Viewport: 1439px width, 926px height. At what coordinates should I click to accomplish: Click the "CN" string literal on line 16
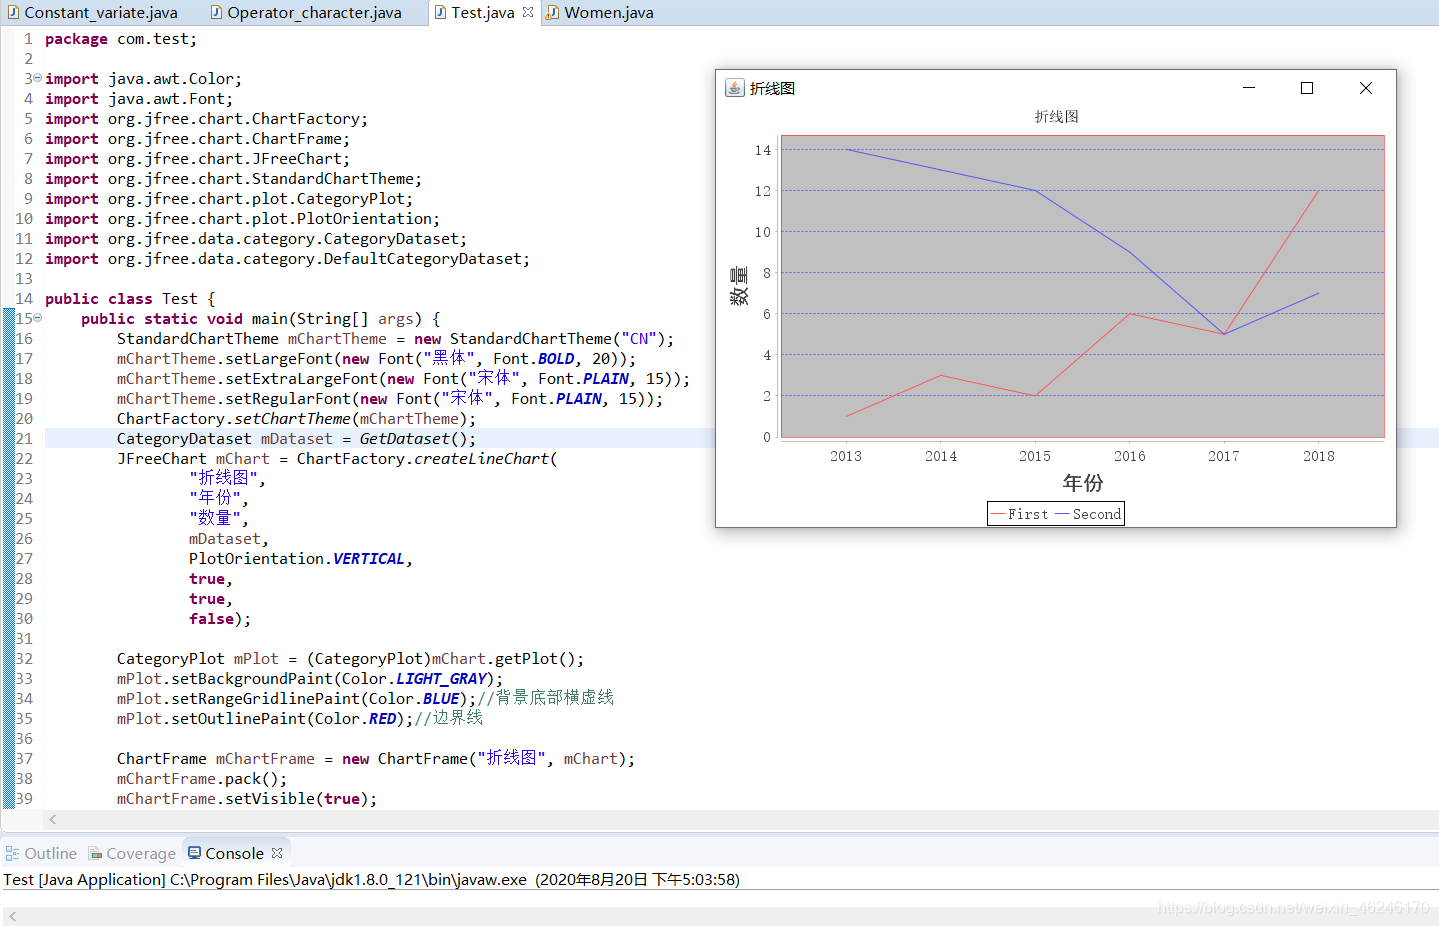point(639,338)
